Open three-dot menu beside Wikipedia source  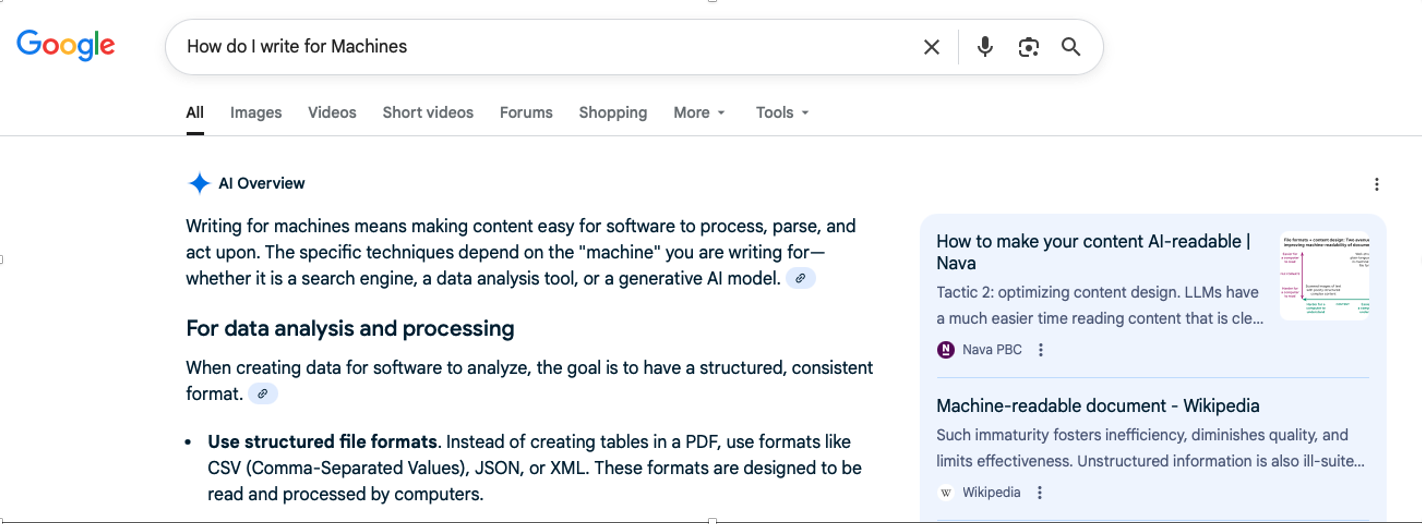tap(1040, 493)
